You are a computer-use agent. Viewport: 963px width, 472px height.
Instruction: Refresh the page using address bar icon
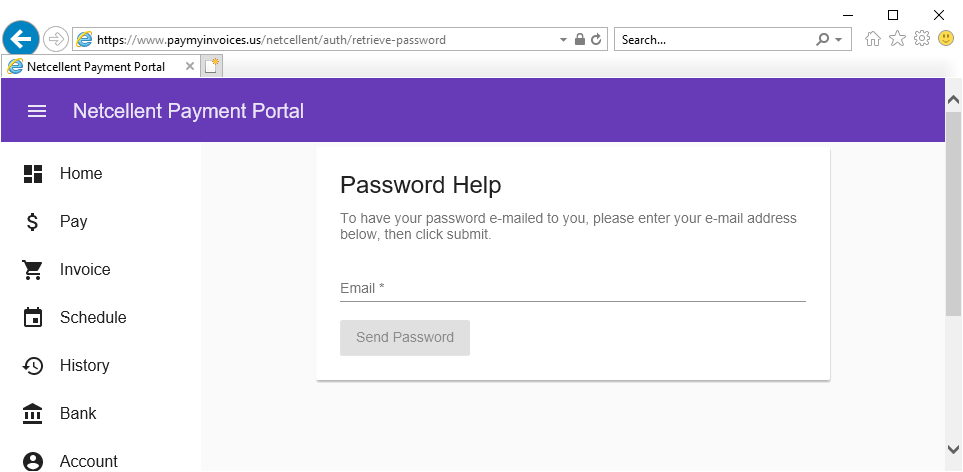coord(596,40)
